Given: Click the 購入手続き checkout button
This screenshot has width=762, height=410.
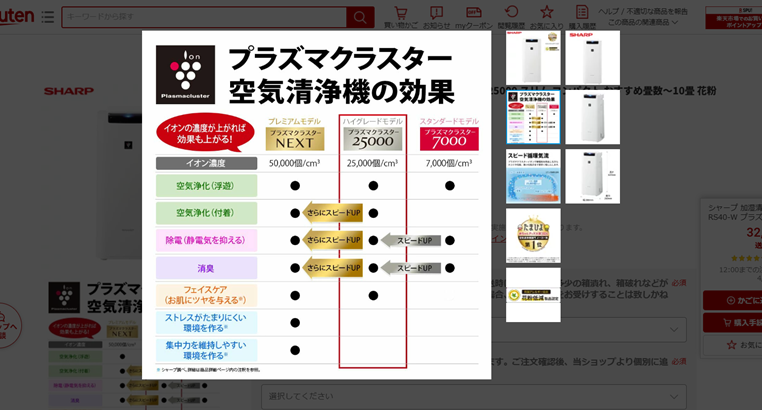Looking at the screenshot, I should pos(732,323).
